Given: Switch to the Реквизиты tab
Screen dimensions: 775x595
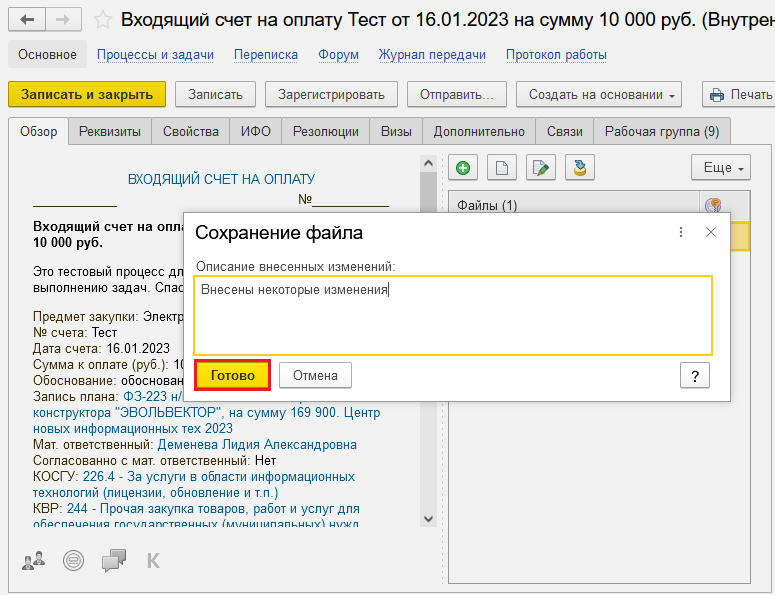Looking at the screenshot, I should coord(110,132).
